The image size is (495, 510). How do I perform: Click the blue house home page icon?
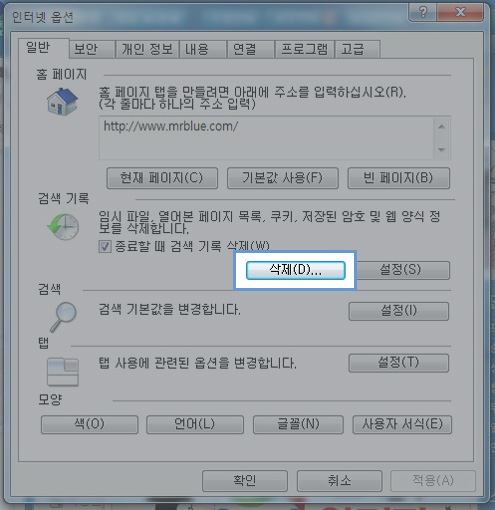tap(62, 102)
